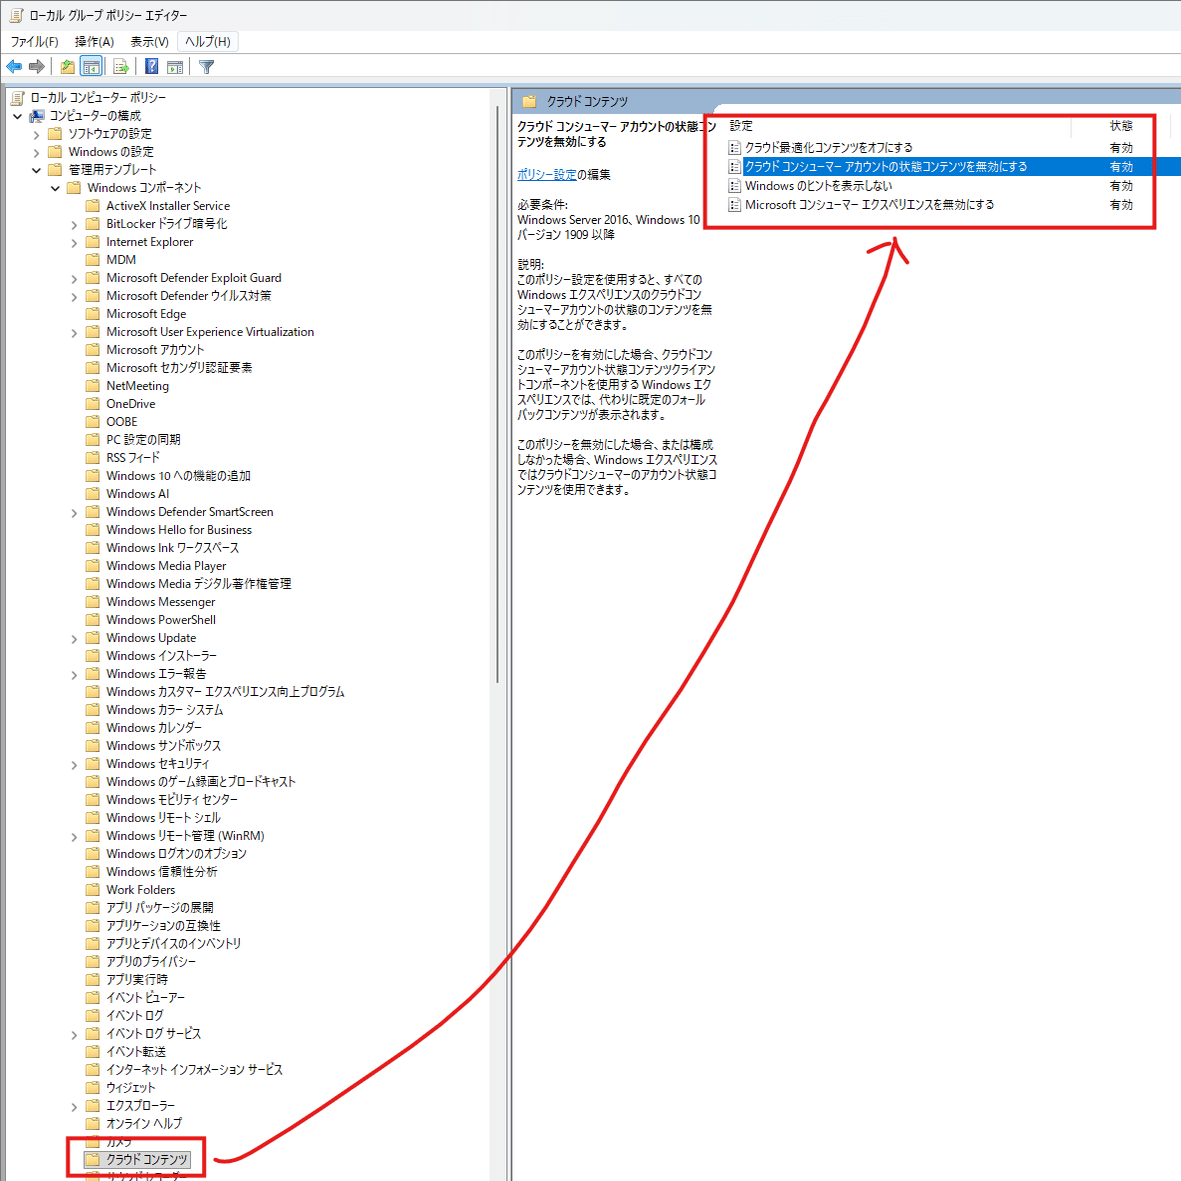Open the ファイル(F) menu
Screen dimensions: 1181x1181
point(34,41)
